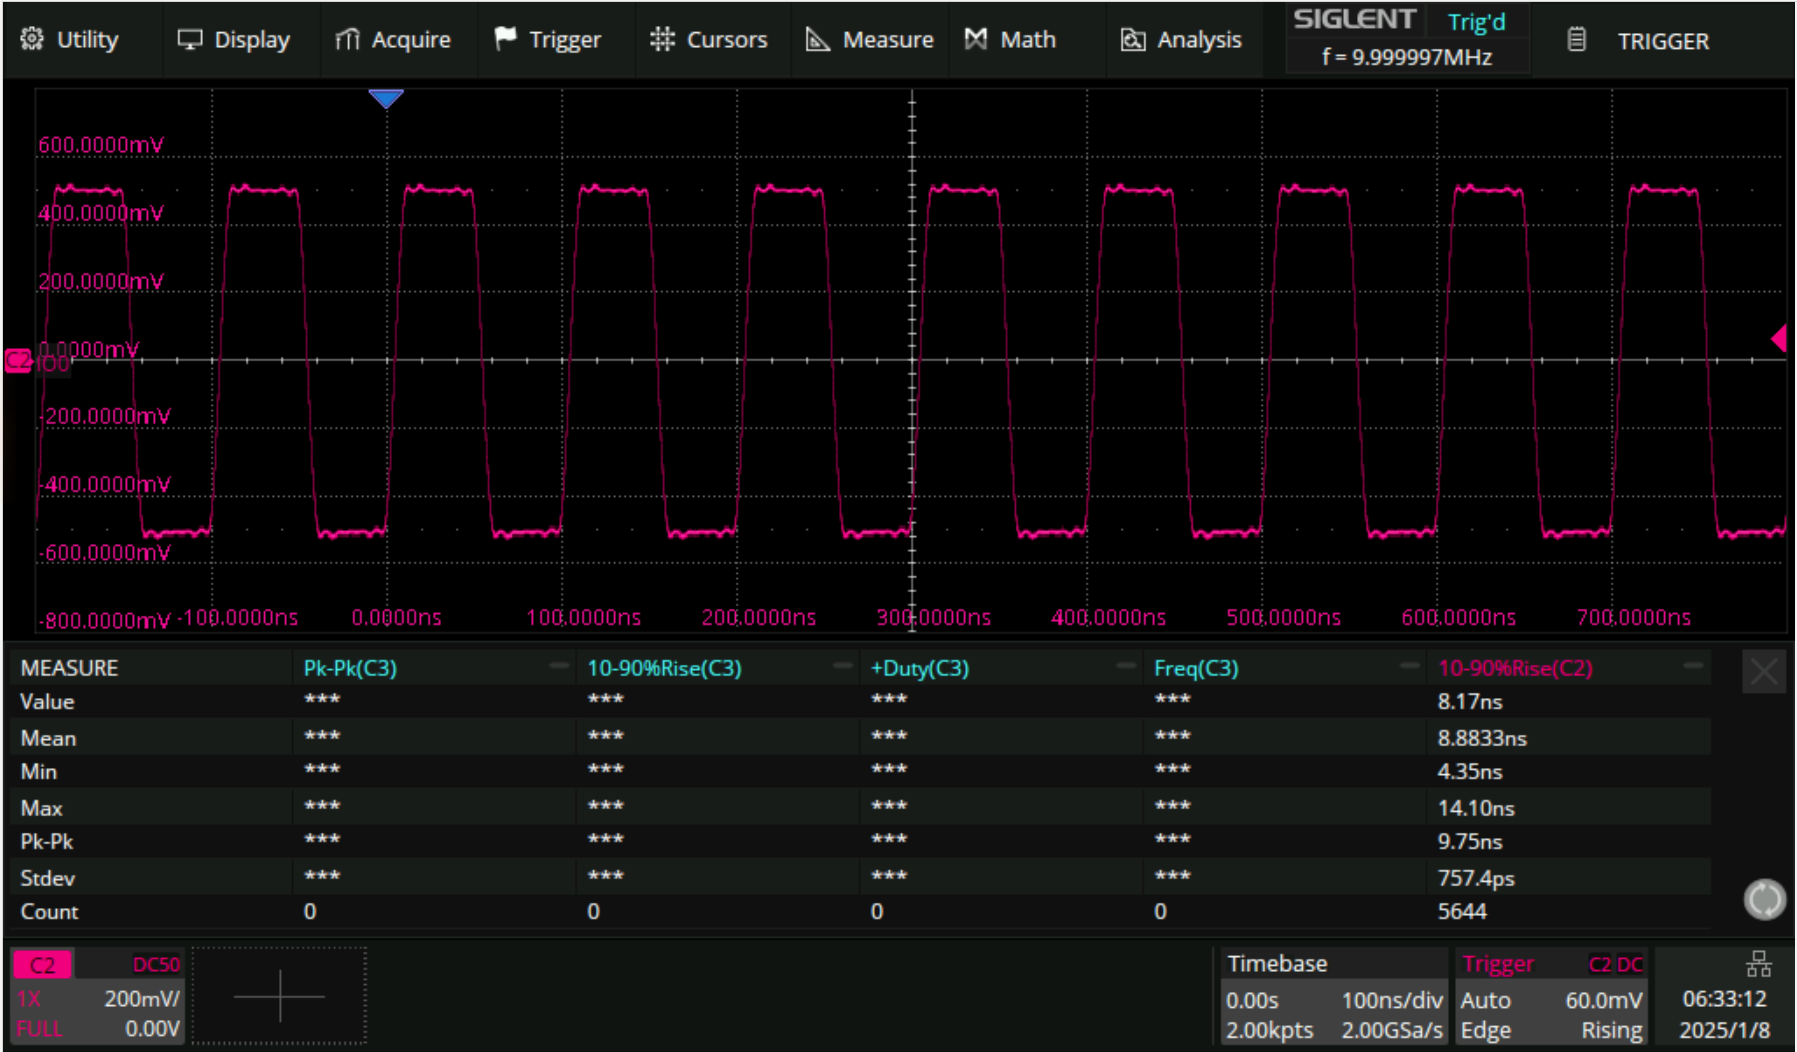Click the C2 0.00V offset value
The height and width of the screenshot is (1052, 1797).
tap(152, 1029)
